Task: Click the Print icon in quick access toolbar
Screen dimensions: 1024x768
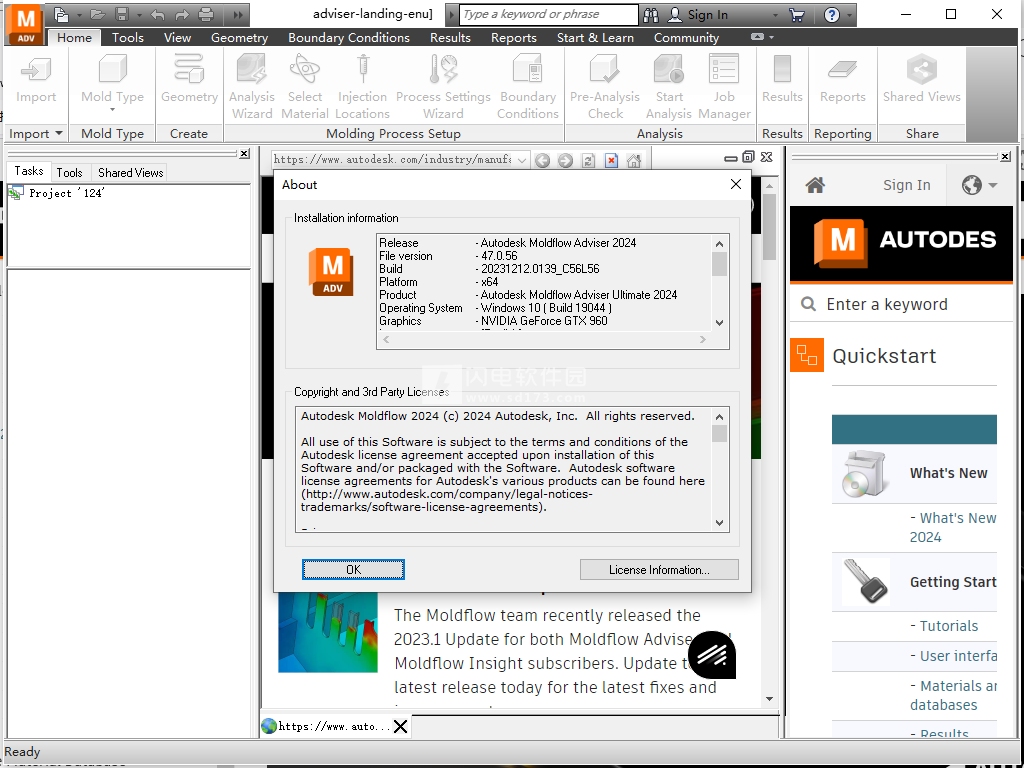Action: click(x=206, y=14)
